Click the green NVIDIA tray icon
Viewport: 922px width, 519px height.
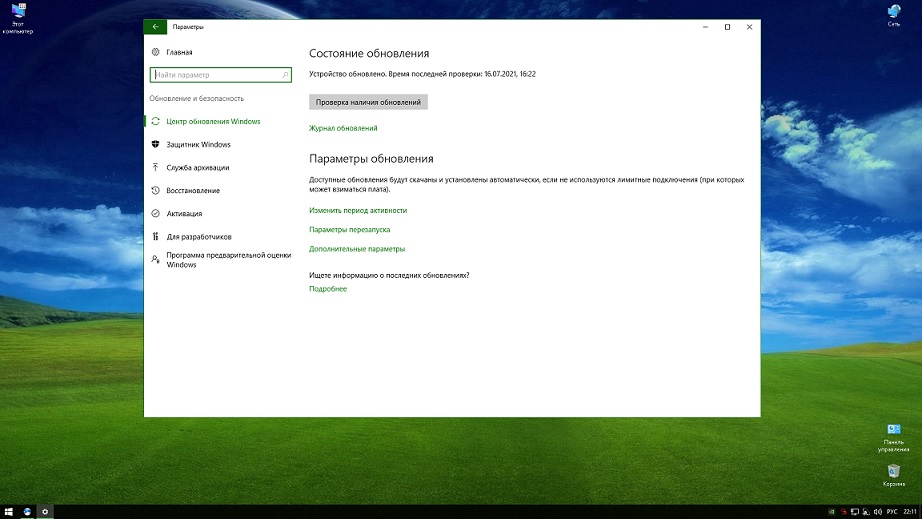pos(831,512)
